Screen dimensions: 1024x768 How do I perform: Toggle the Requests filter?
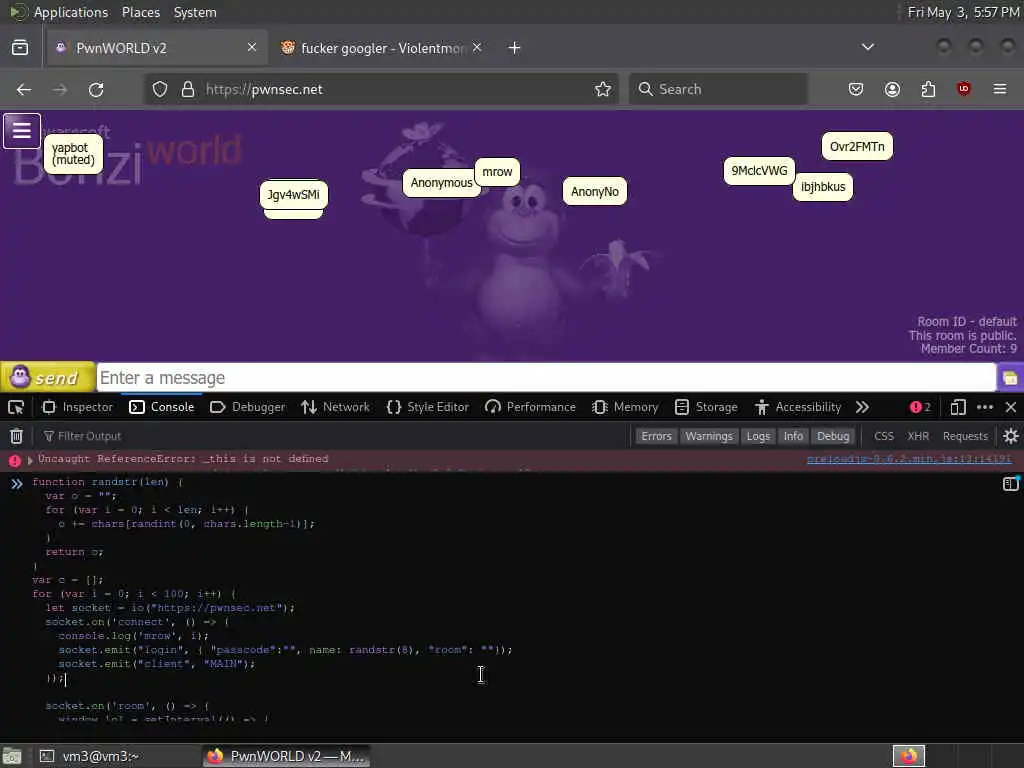tap(965, 436)
